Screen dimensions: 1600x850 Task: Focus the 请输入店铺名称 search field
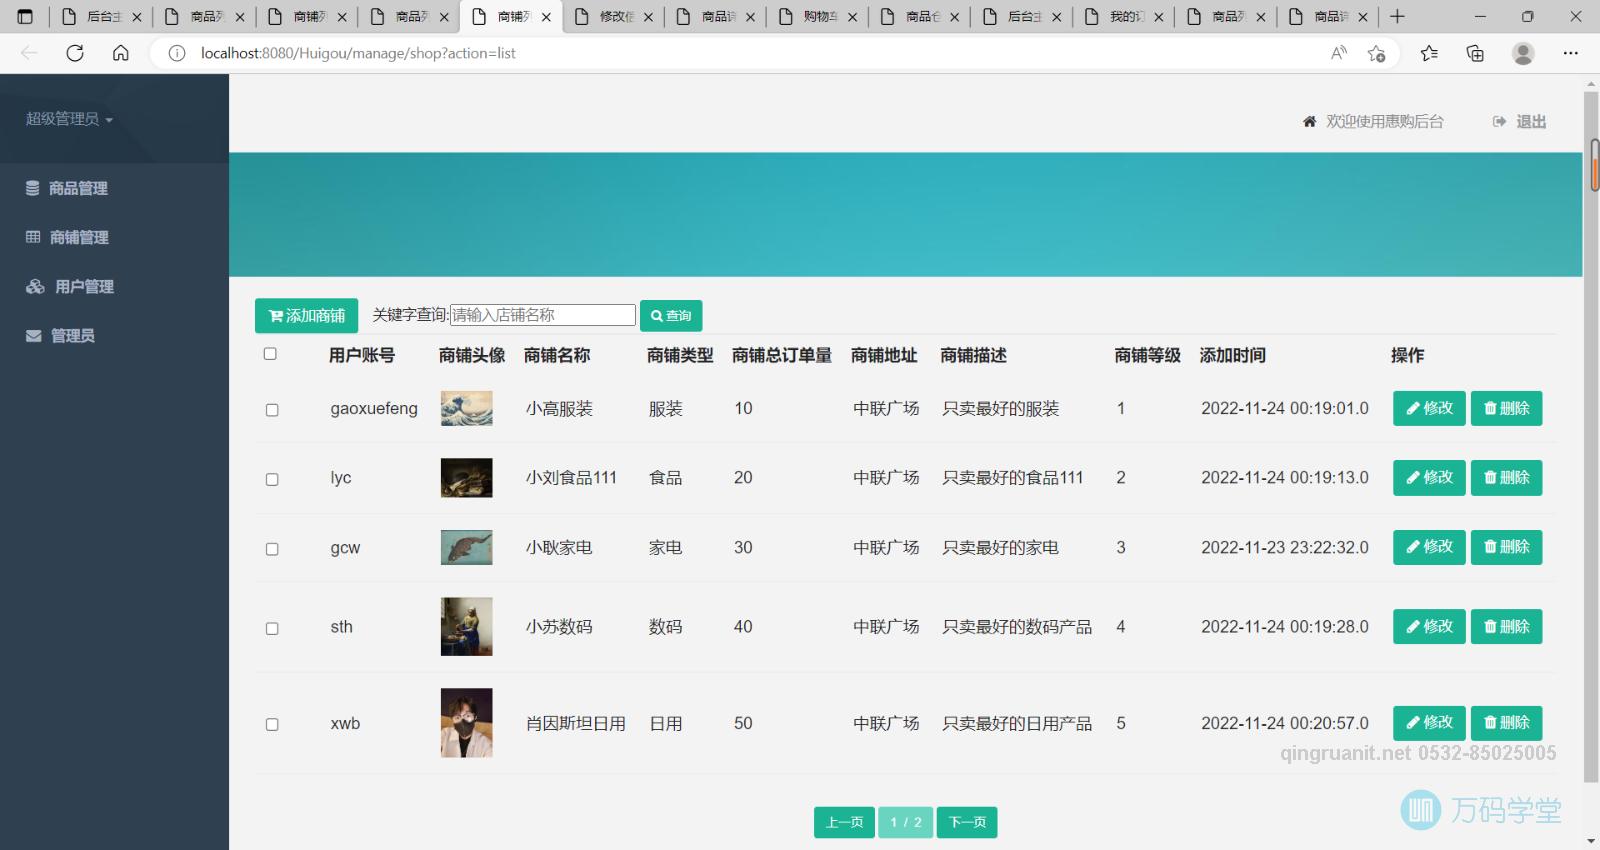tap(543, 315)
